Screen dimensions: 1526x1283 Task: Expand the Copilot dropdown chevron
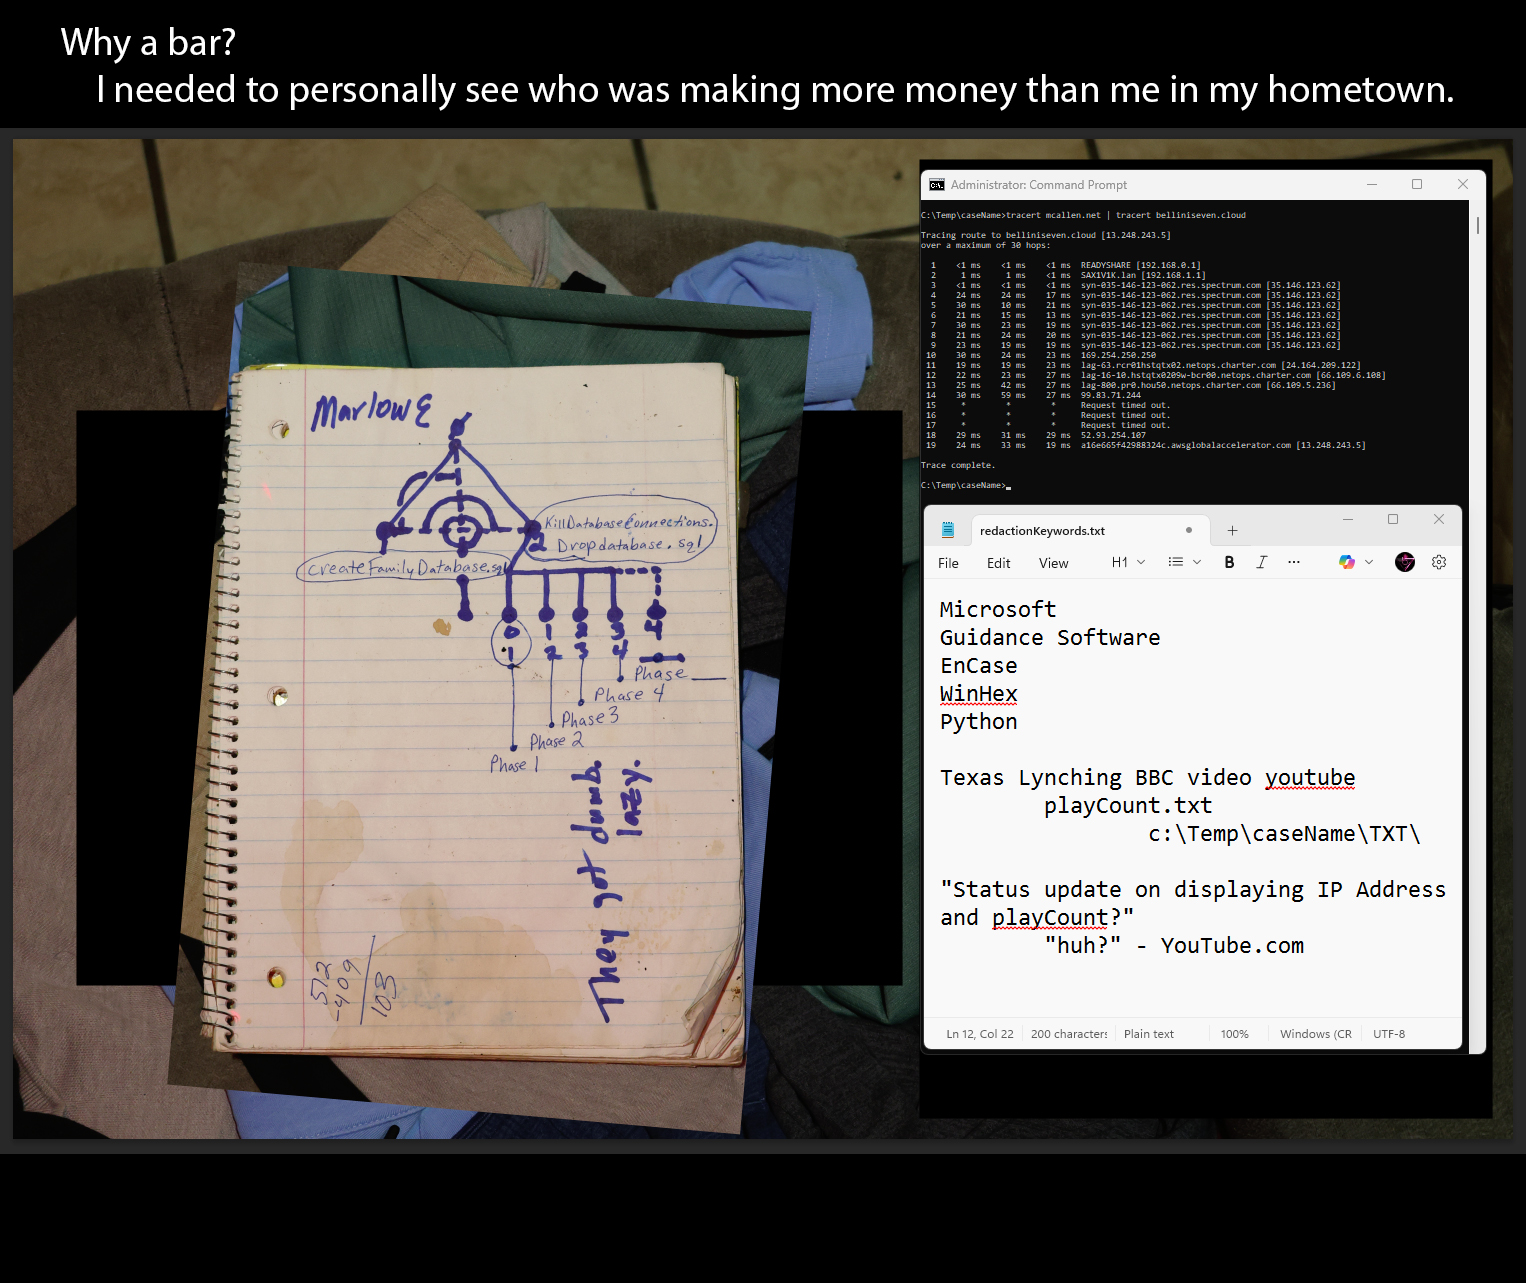coord(1369,562)
